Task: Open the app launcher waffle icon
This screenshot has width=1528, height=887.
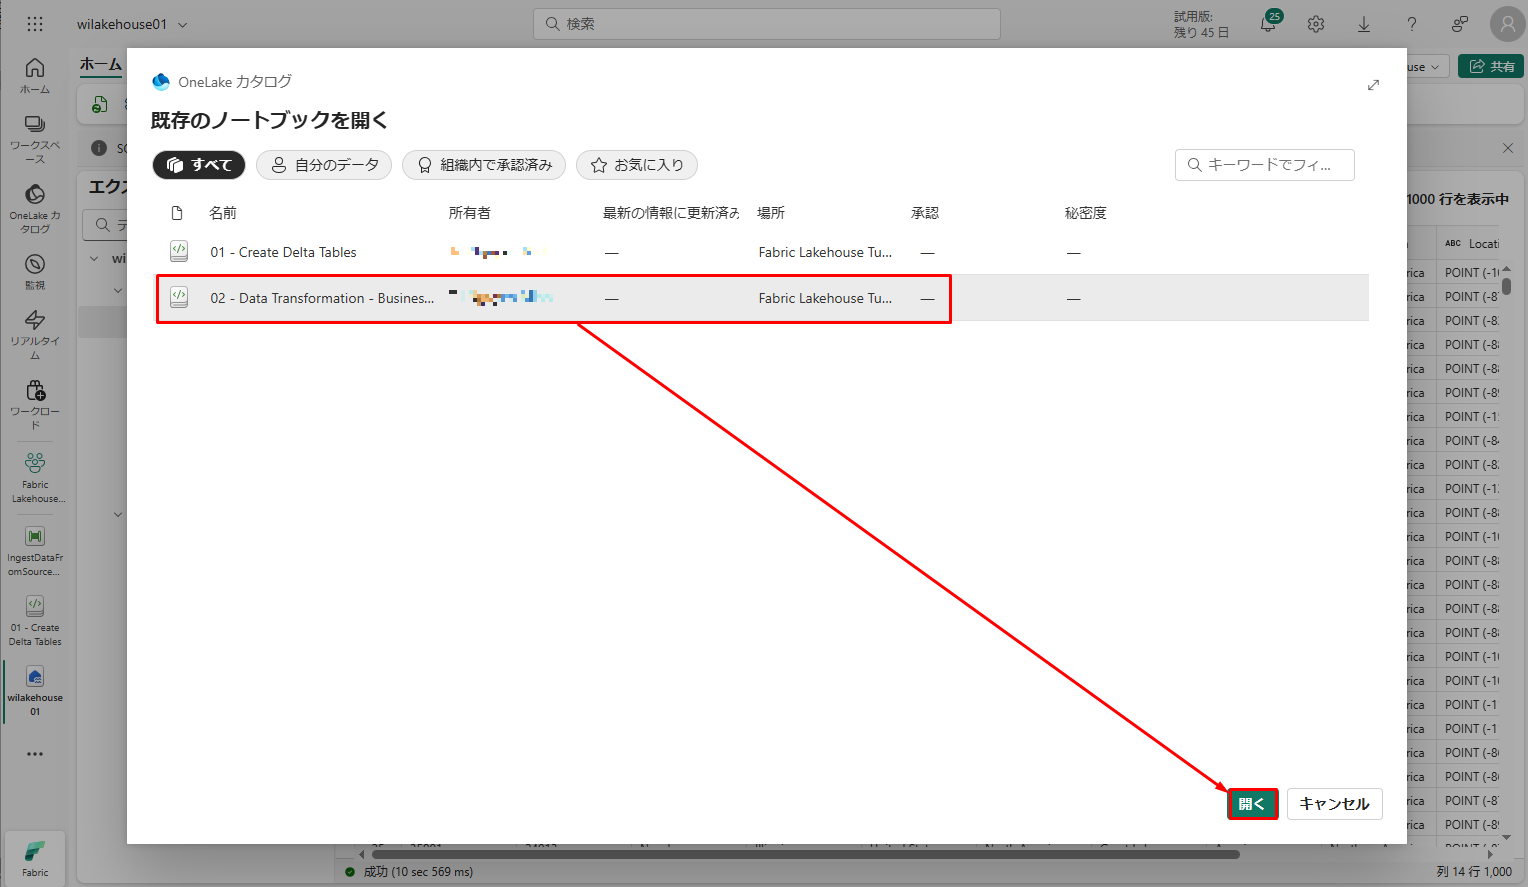Action: pyautogui.click(x=35, y=24)
